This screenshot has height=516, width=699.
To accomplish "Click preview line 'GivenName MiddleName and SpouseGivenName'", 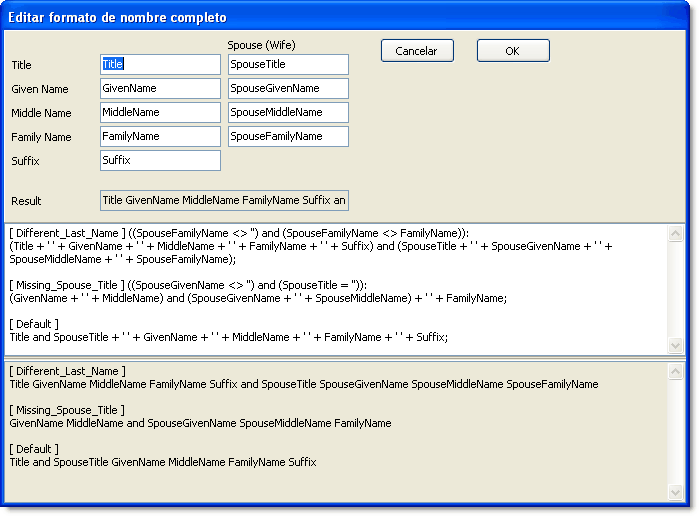I will [200, 423].
